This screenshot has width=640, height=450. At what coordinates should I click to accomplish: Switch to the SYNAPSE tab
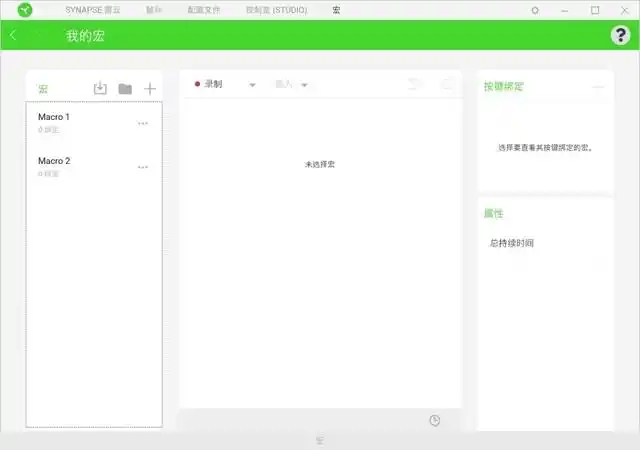pyautogui.click(x=98, y=10)
